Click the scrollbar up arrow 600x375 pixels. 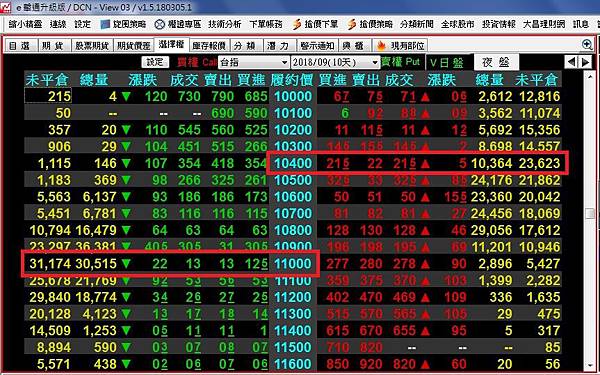click(590, 77)
